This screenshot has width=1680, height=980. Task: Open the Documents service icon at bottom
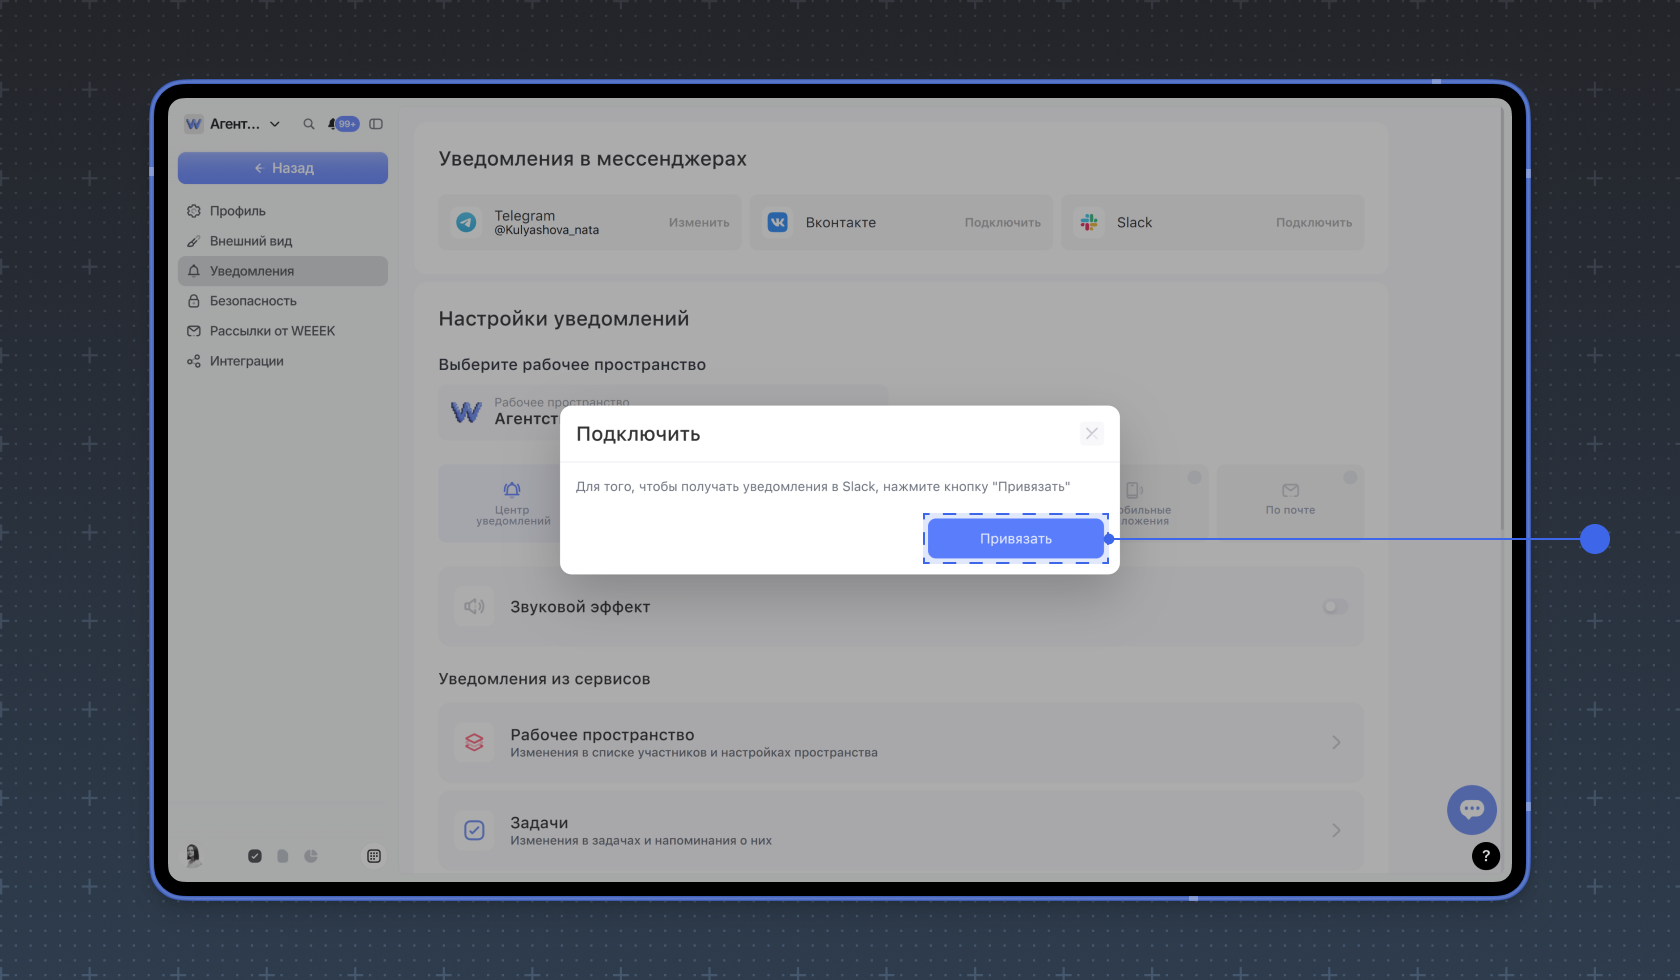point(283,856)
